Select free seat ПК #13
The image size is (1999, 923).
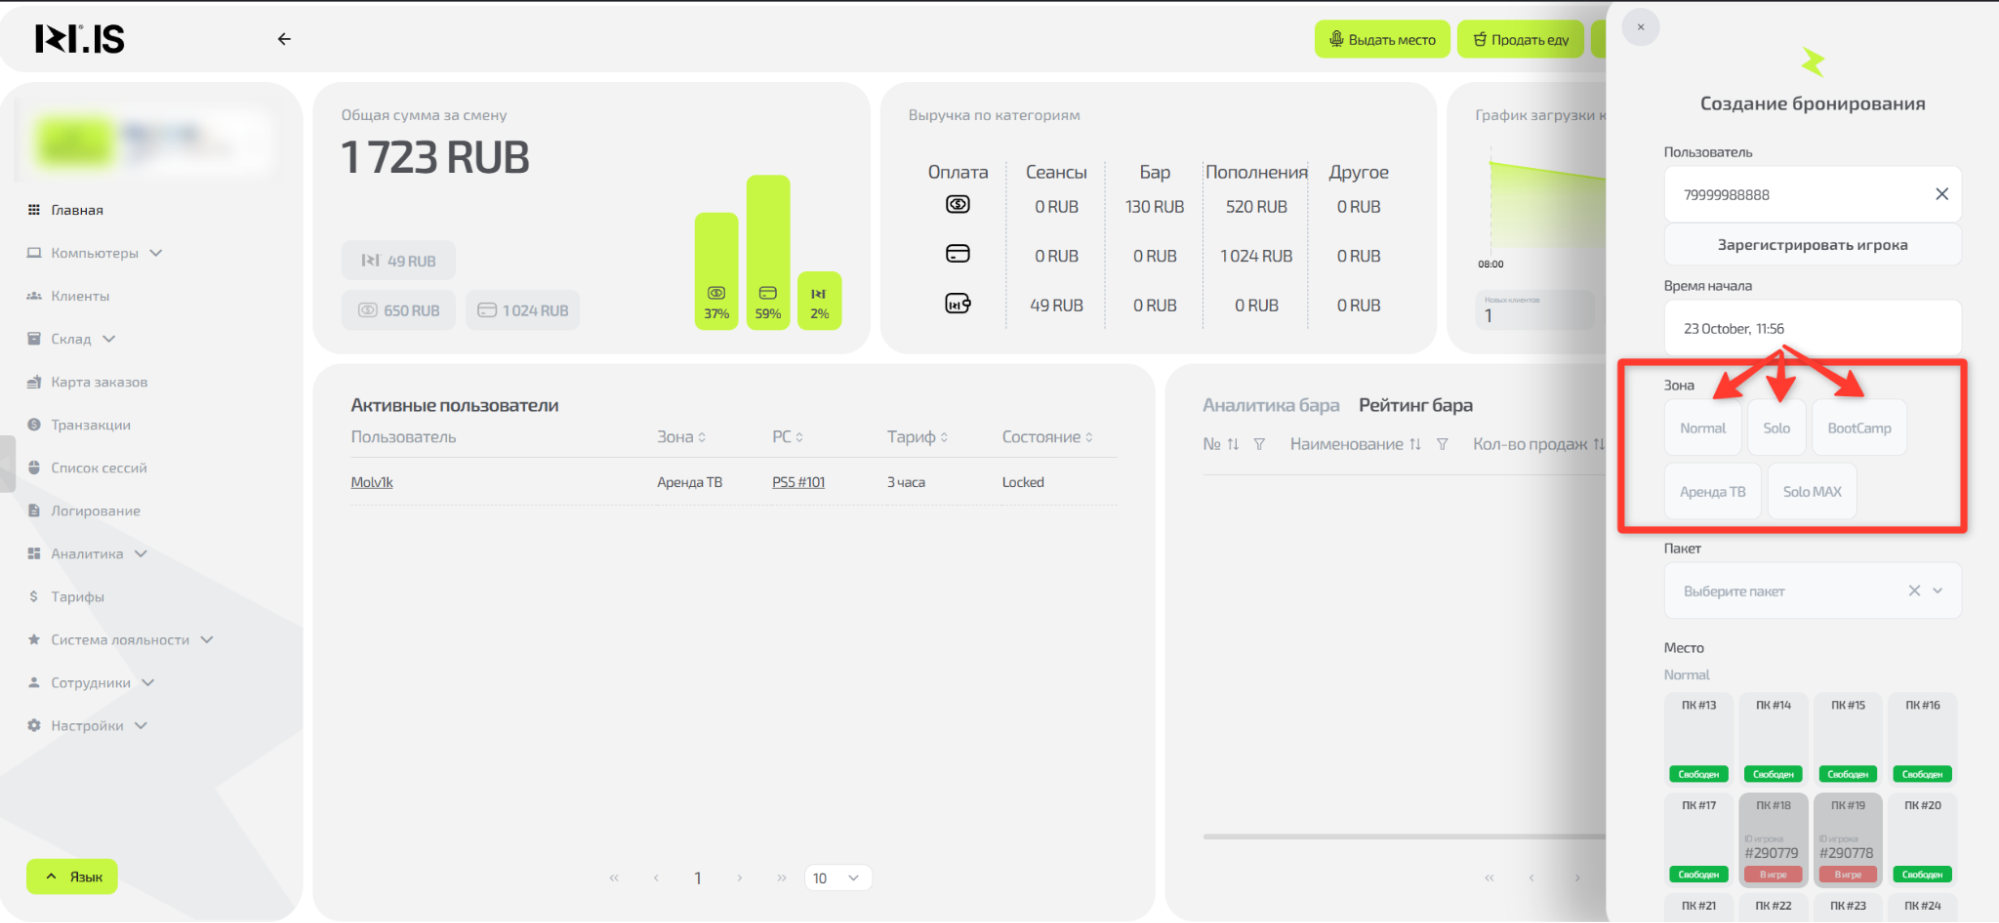[x=1698, y=738]
